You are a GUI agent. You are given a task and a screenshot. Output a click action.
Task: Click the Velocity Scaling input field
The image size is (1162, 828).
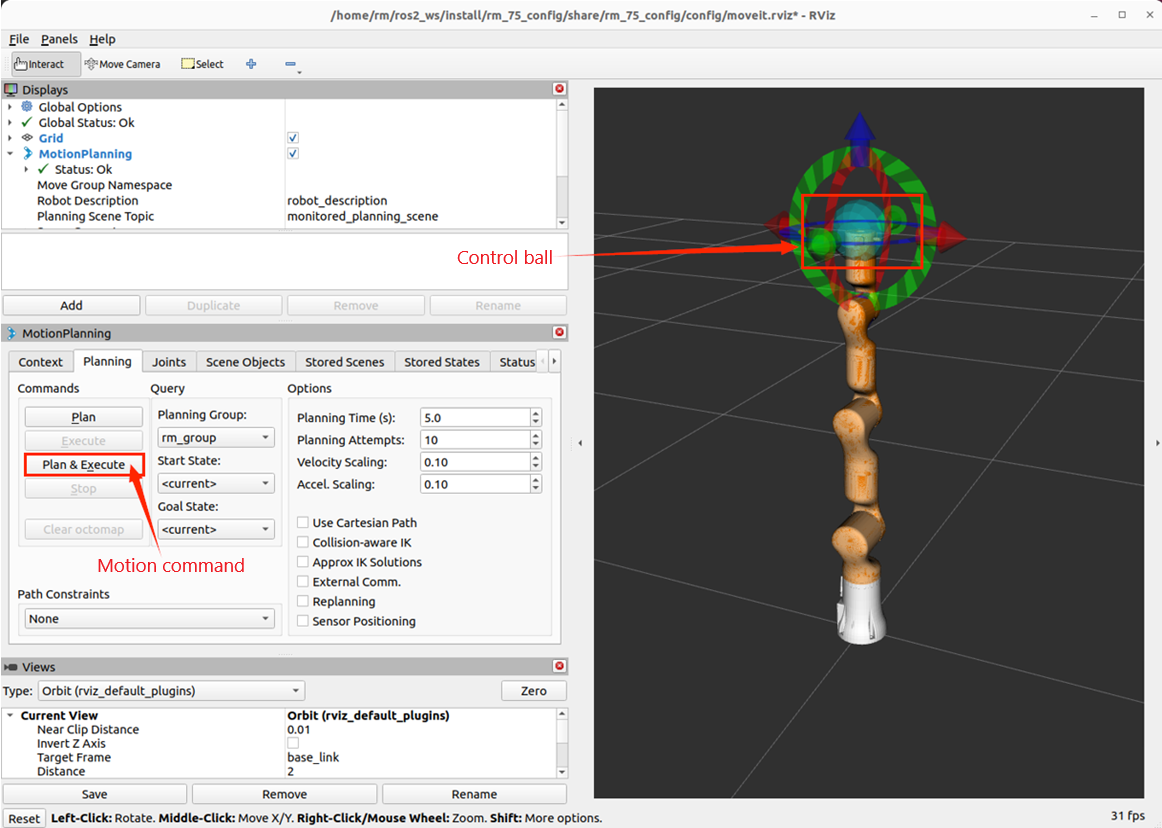pos(473,462)
